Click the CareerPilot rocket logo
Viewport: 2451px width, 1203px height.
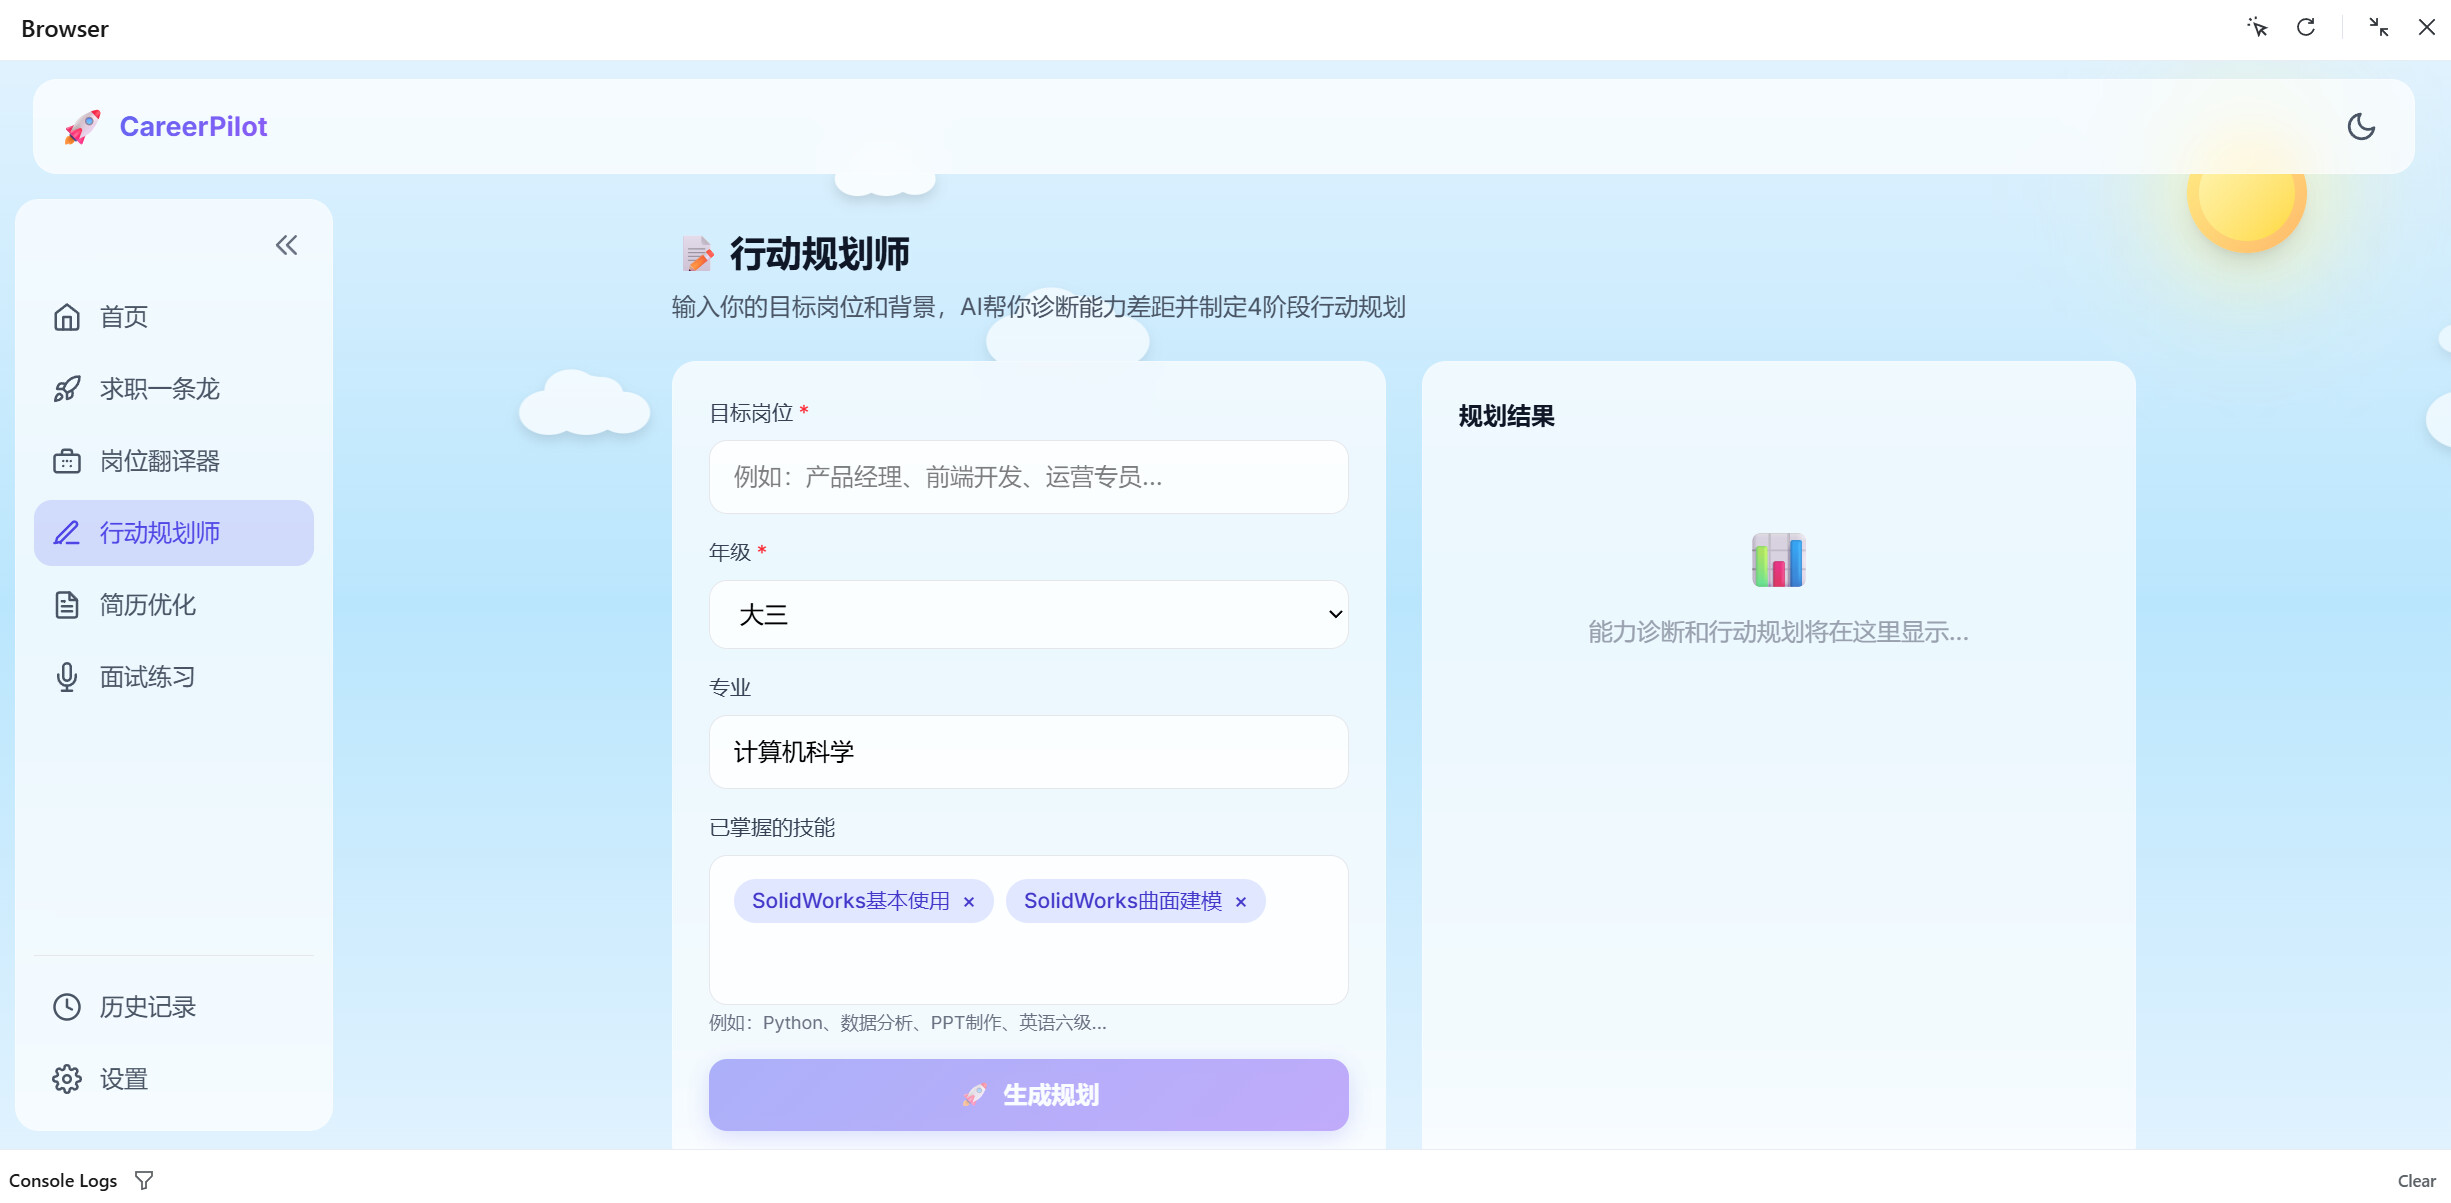point(83,127)
